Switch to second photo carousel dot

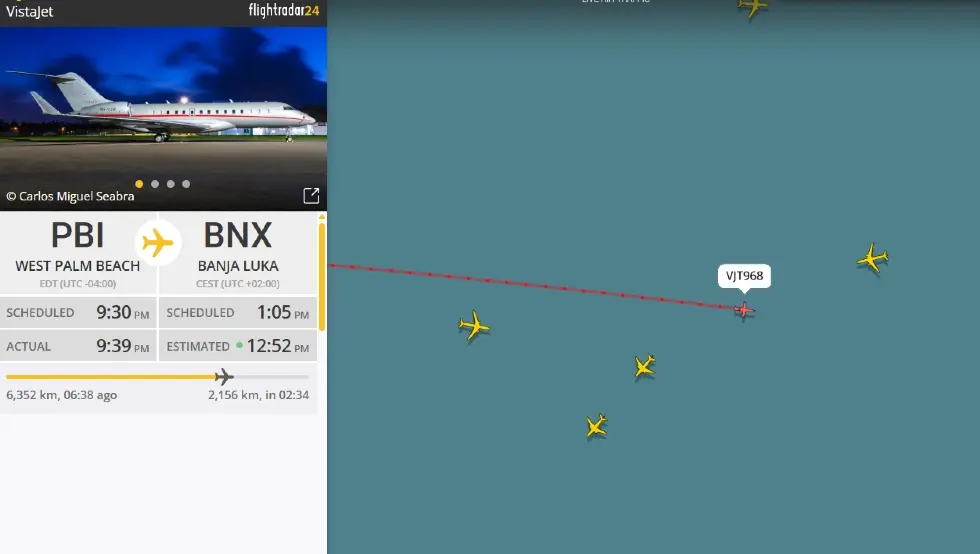click(155, 184)
